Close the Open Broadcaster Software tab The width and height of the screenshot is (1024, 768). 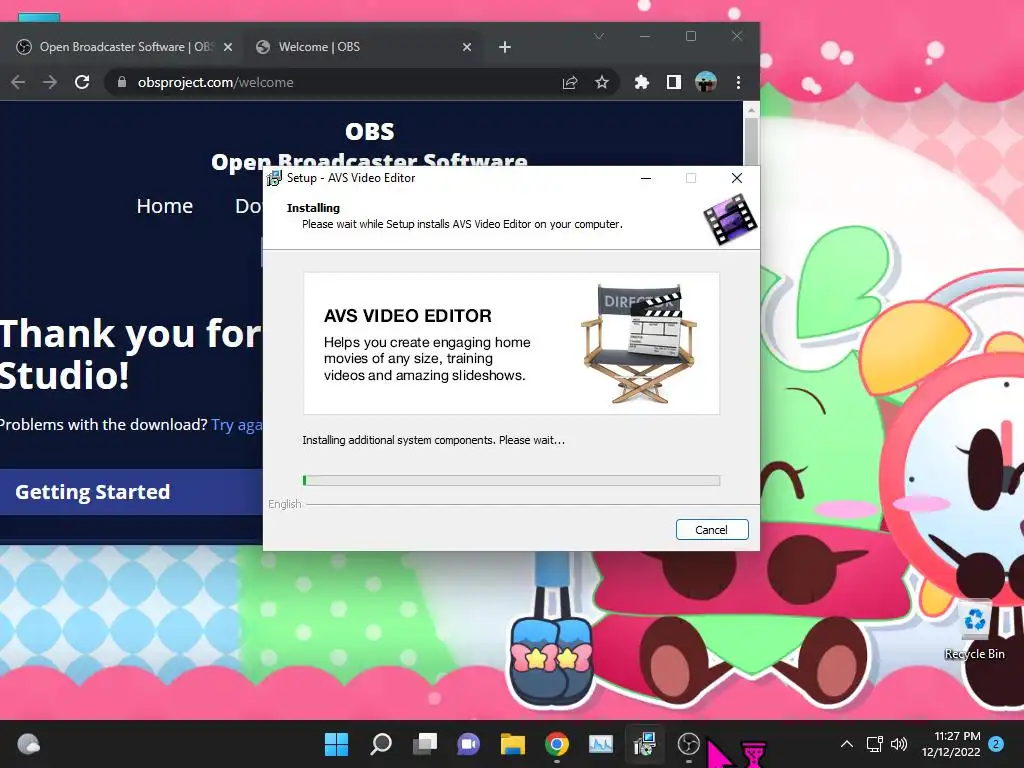pos(228,47)
